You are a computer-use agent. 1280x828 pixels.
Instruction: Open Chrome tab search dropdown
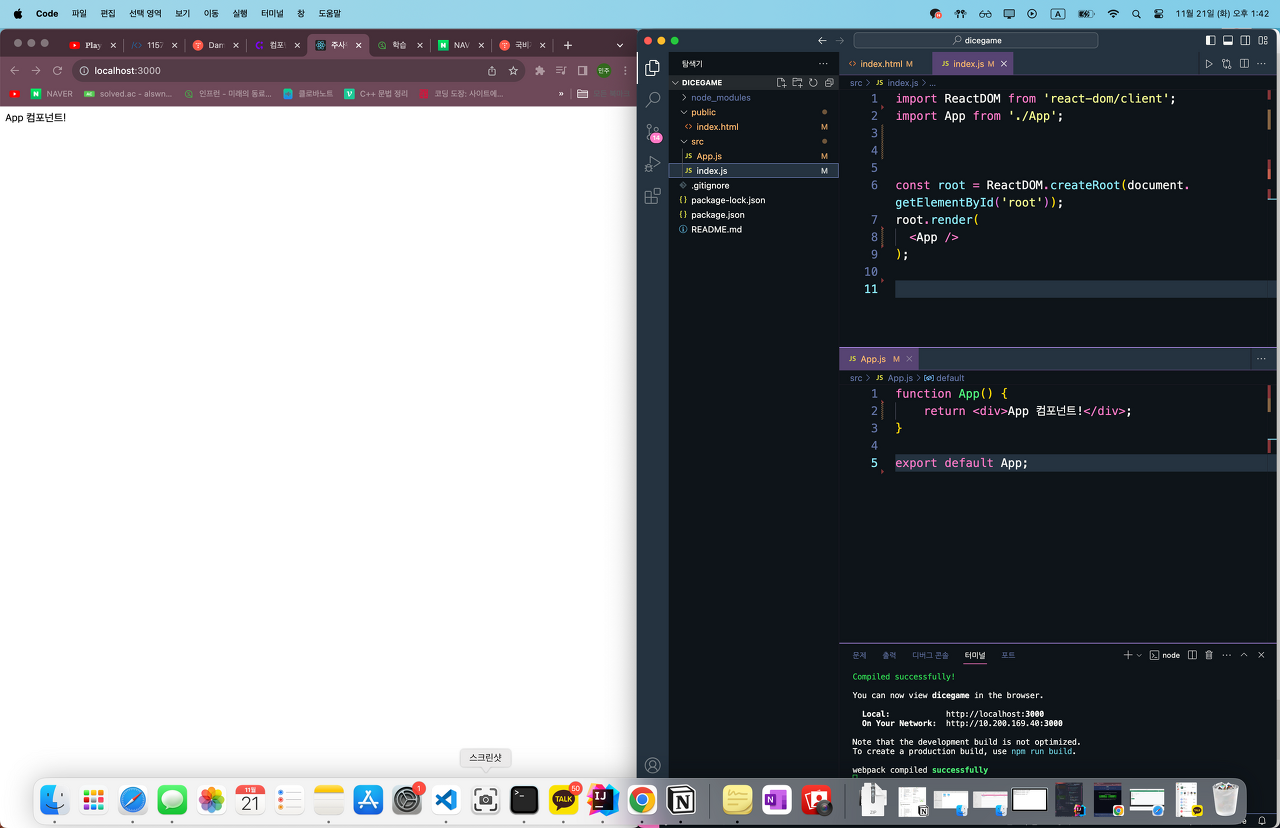tap(620, 45)
